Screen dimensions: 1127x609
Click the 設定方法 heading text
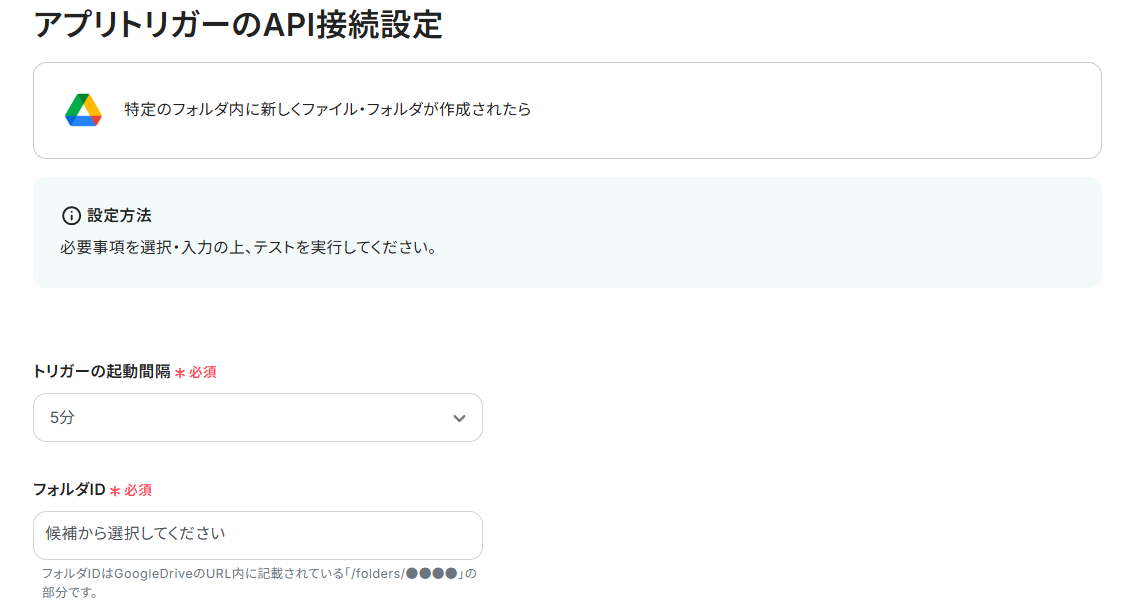coord(119,216)
